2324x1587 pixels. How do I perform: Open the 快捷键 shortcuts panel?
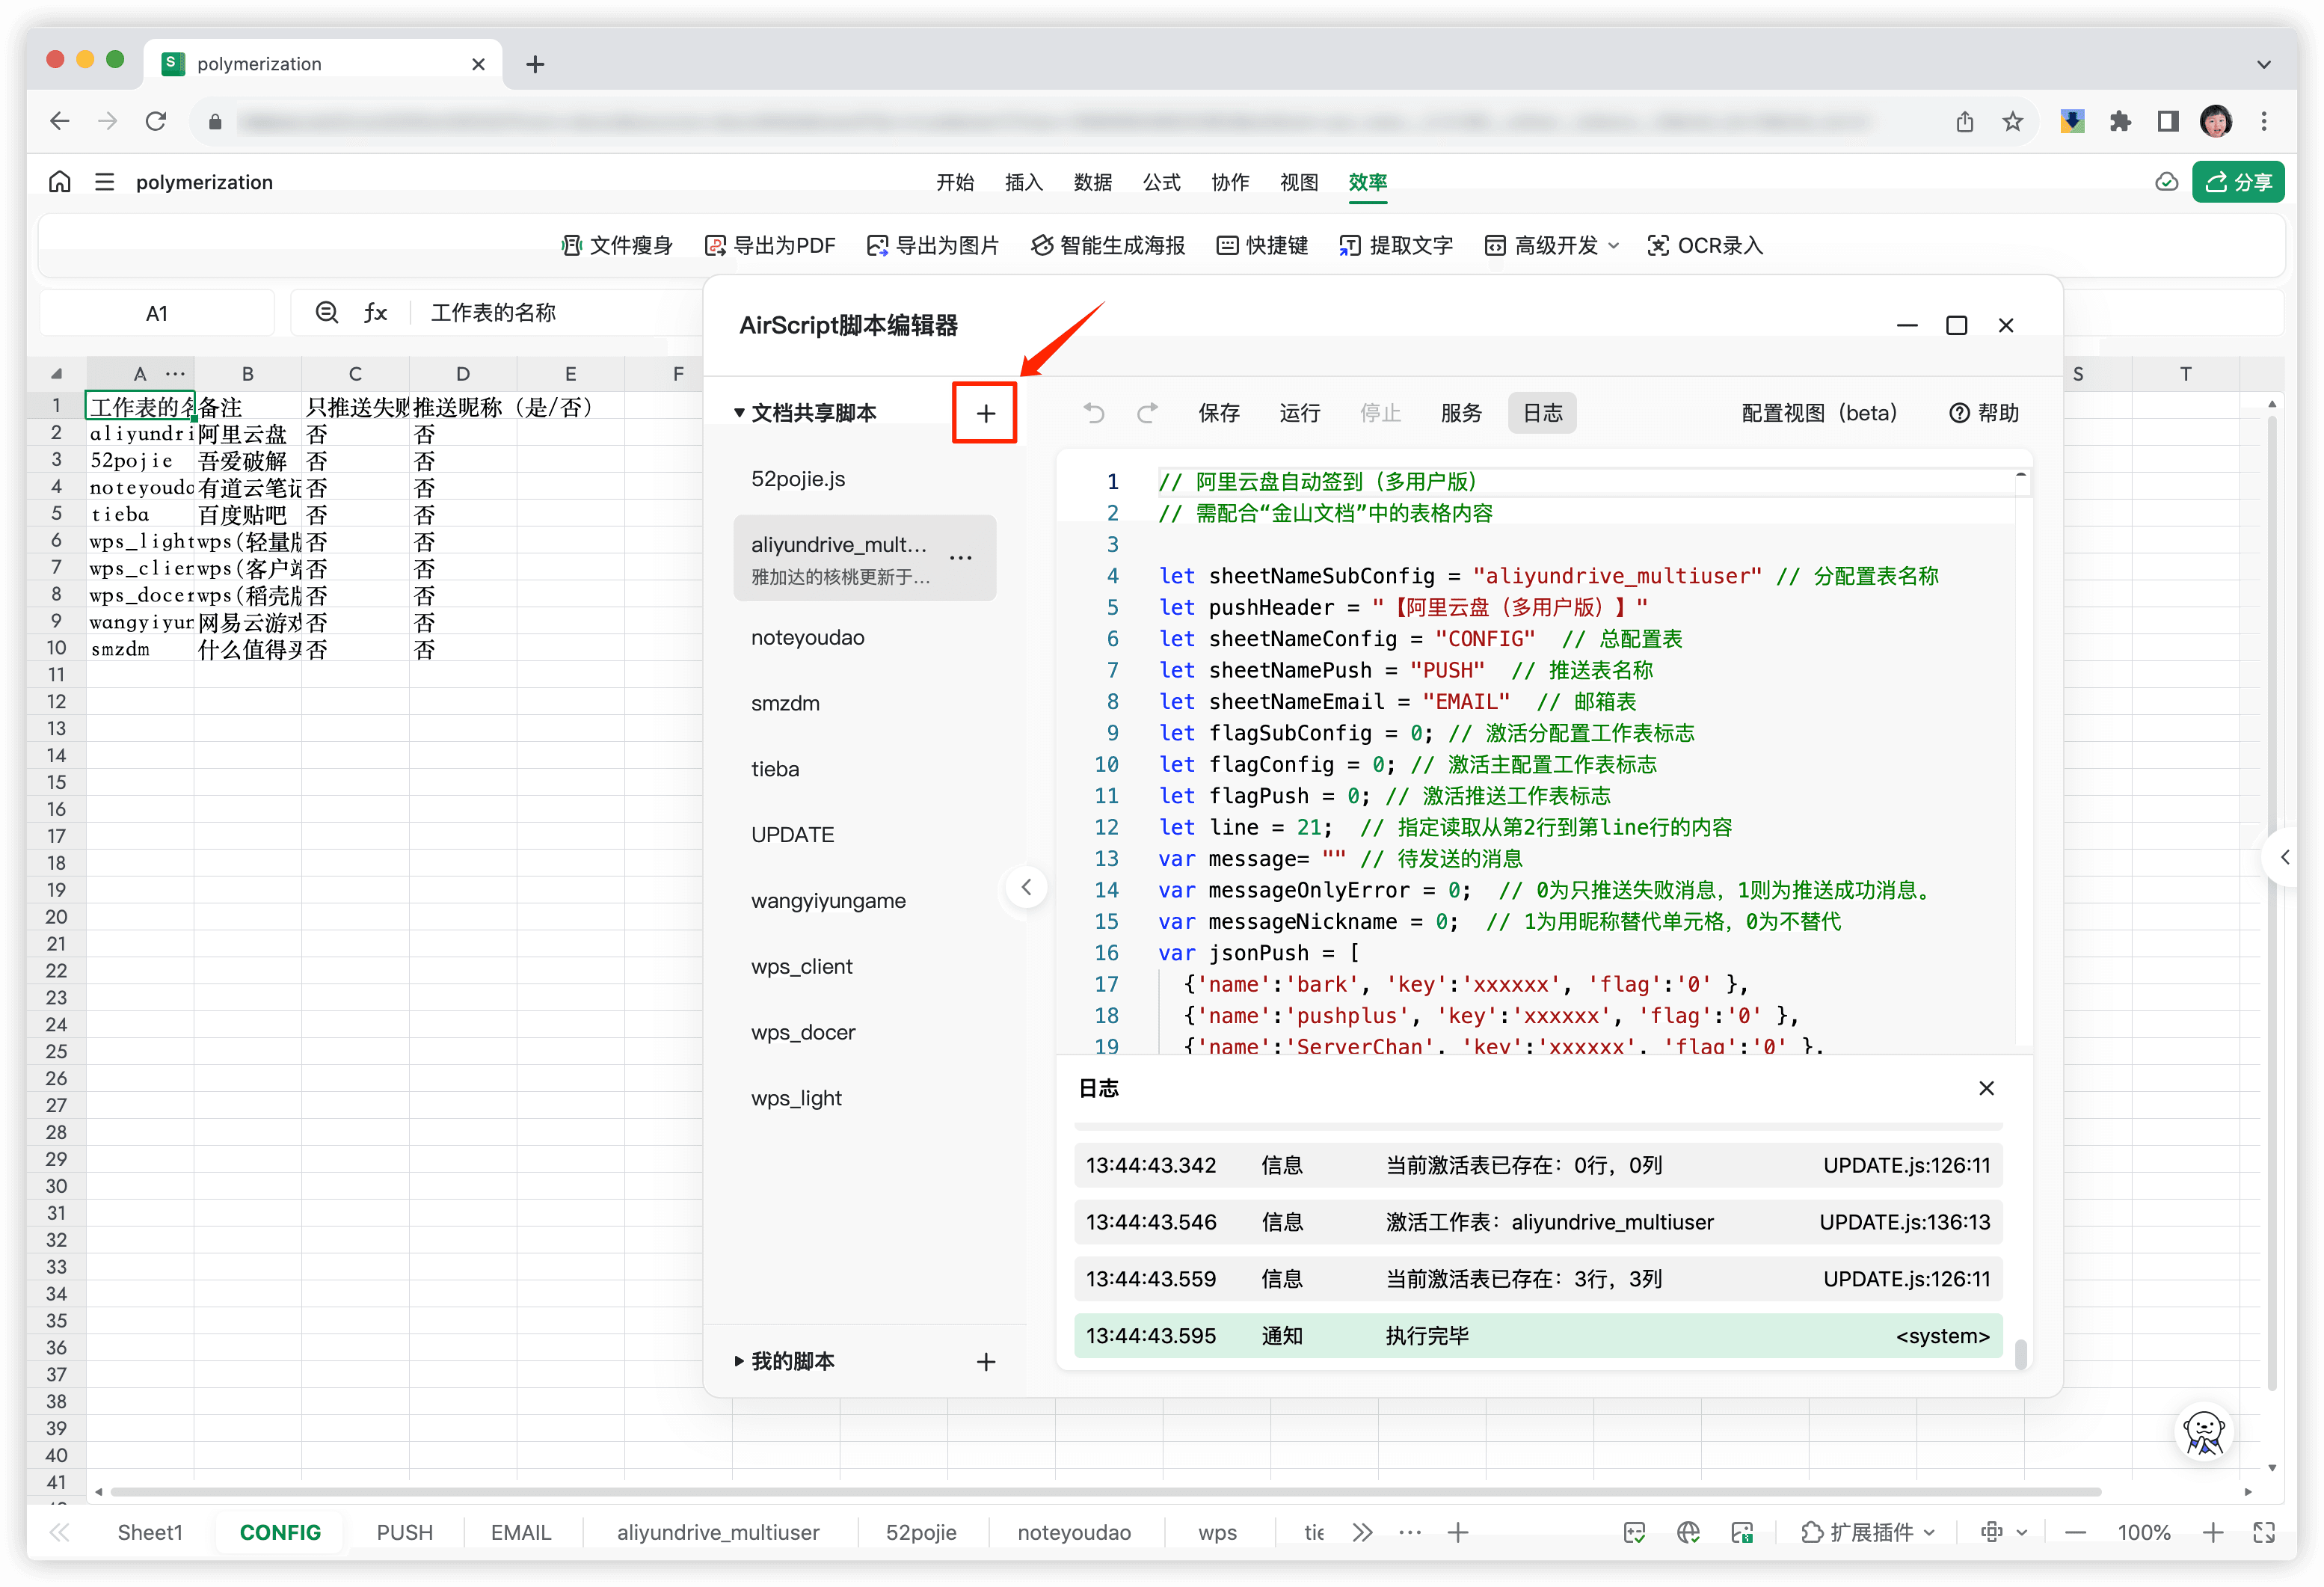tap(1261, 245)
